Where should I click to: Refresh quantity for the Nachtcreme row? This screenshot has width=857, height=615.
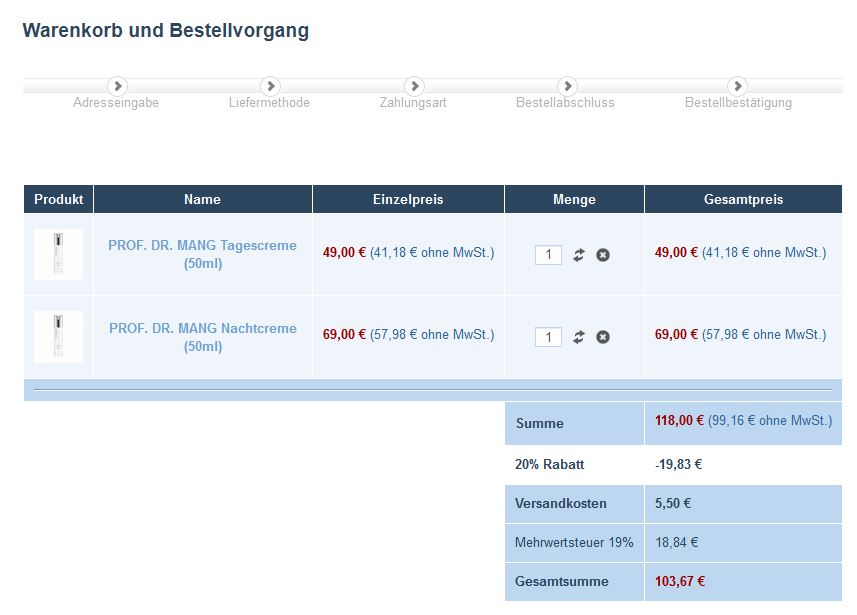coord(579,337)
